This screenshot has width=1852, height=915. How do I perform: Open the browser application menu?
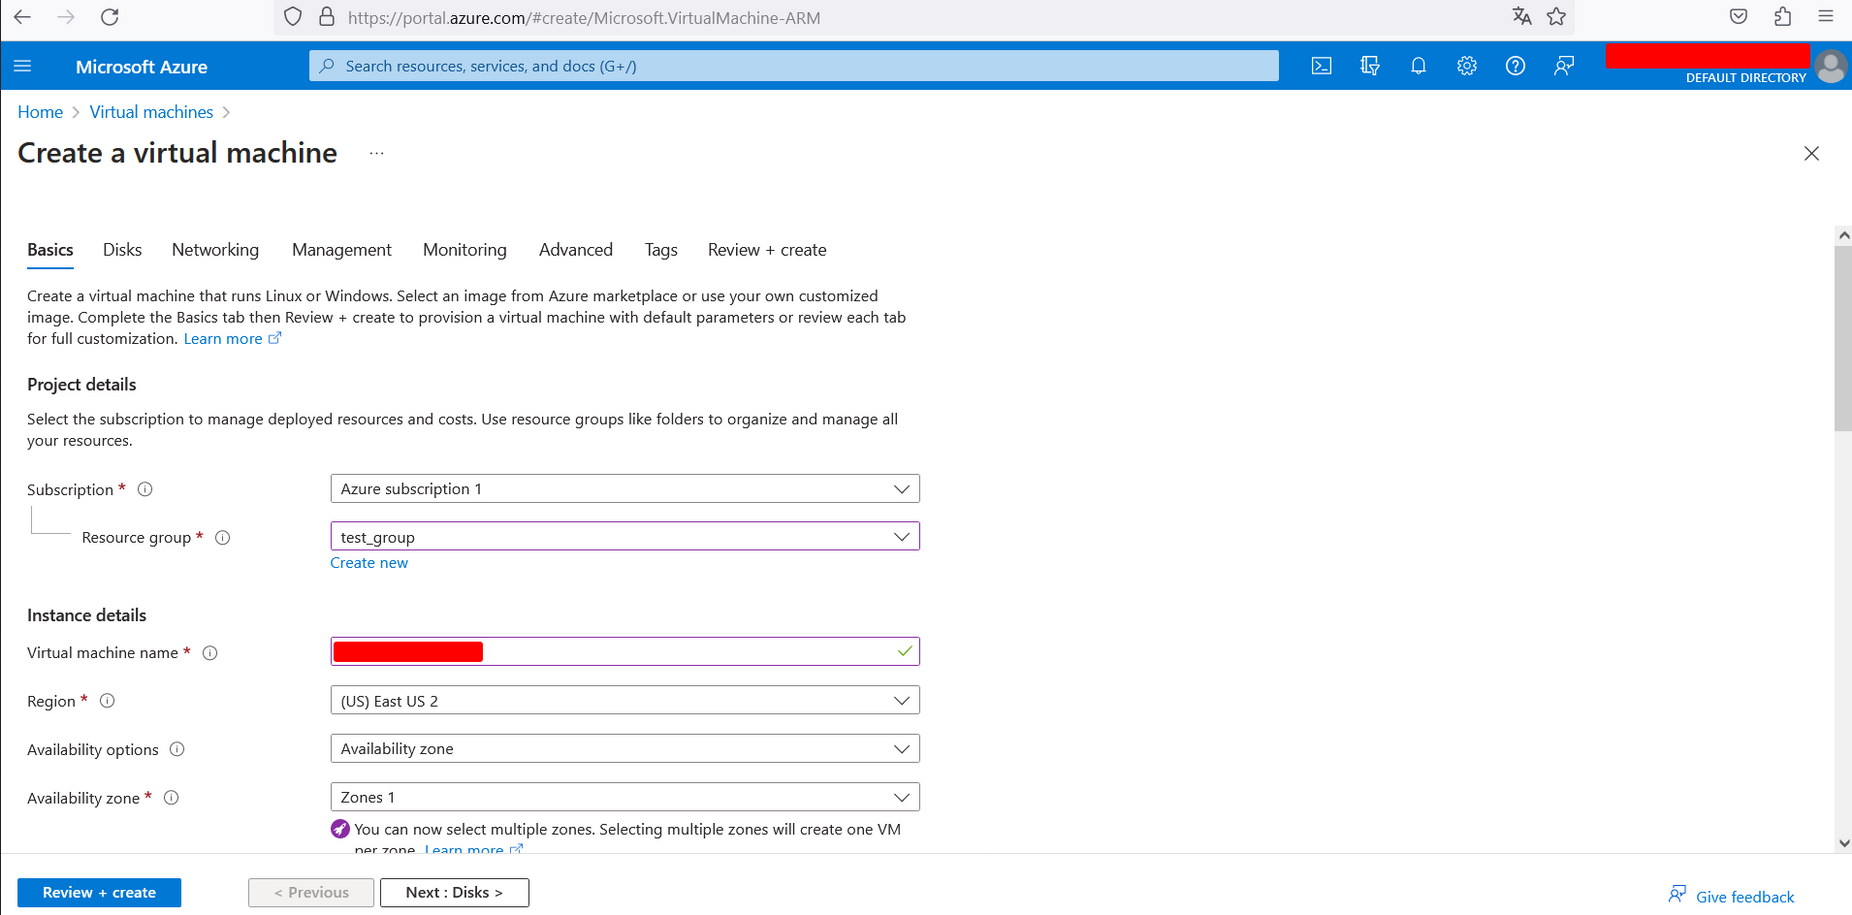click(x=1826, y=16)
